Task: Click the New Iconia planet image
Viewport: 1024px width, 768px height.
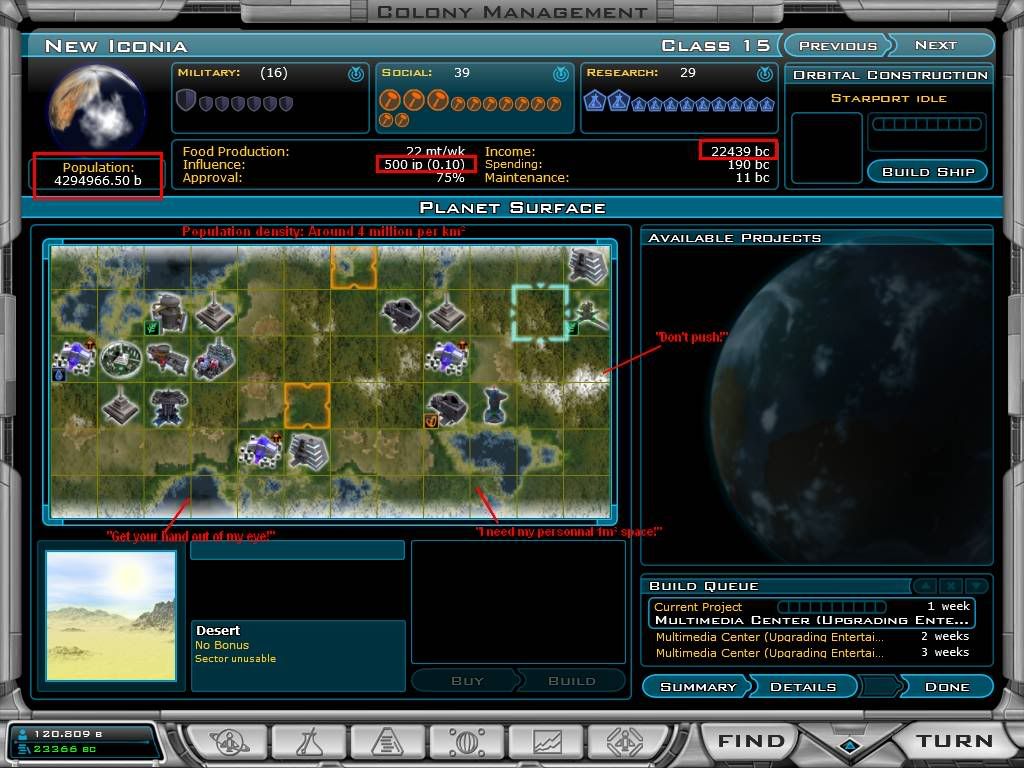Action: tap(97, 106)
